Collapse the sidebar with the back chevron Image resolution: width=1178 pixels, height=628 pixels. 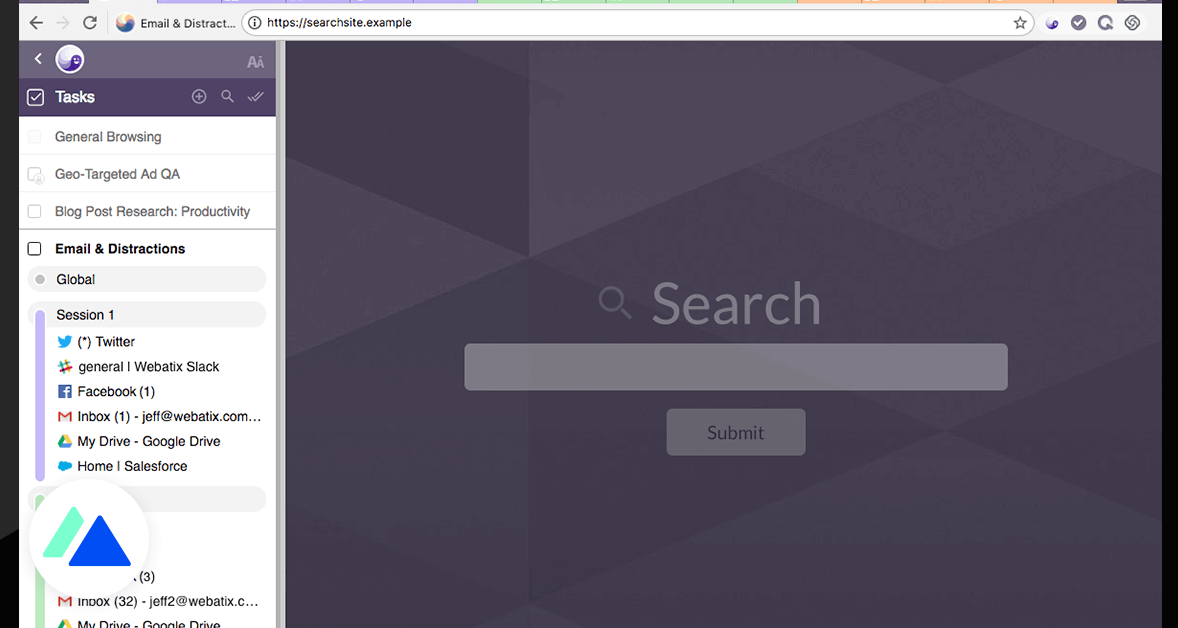point(37,58)
